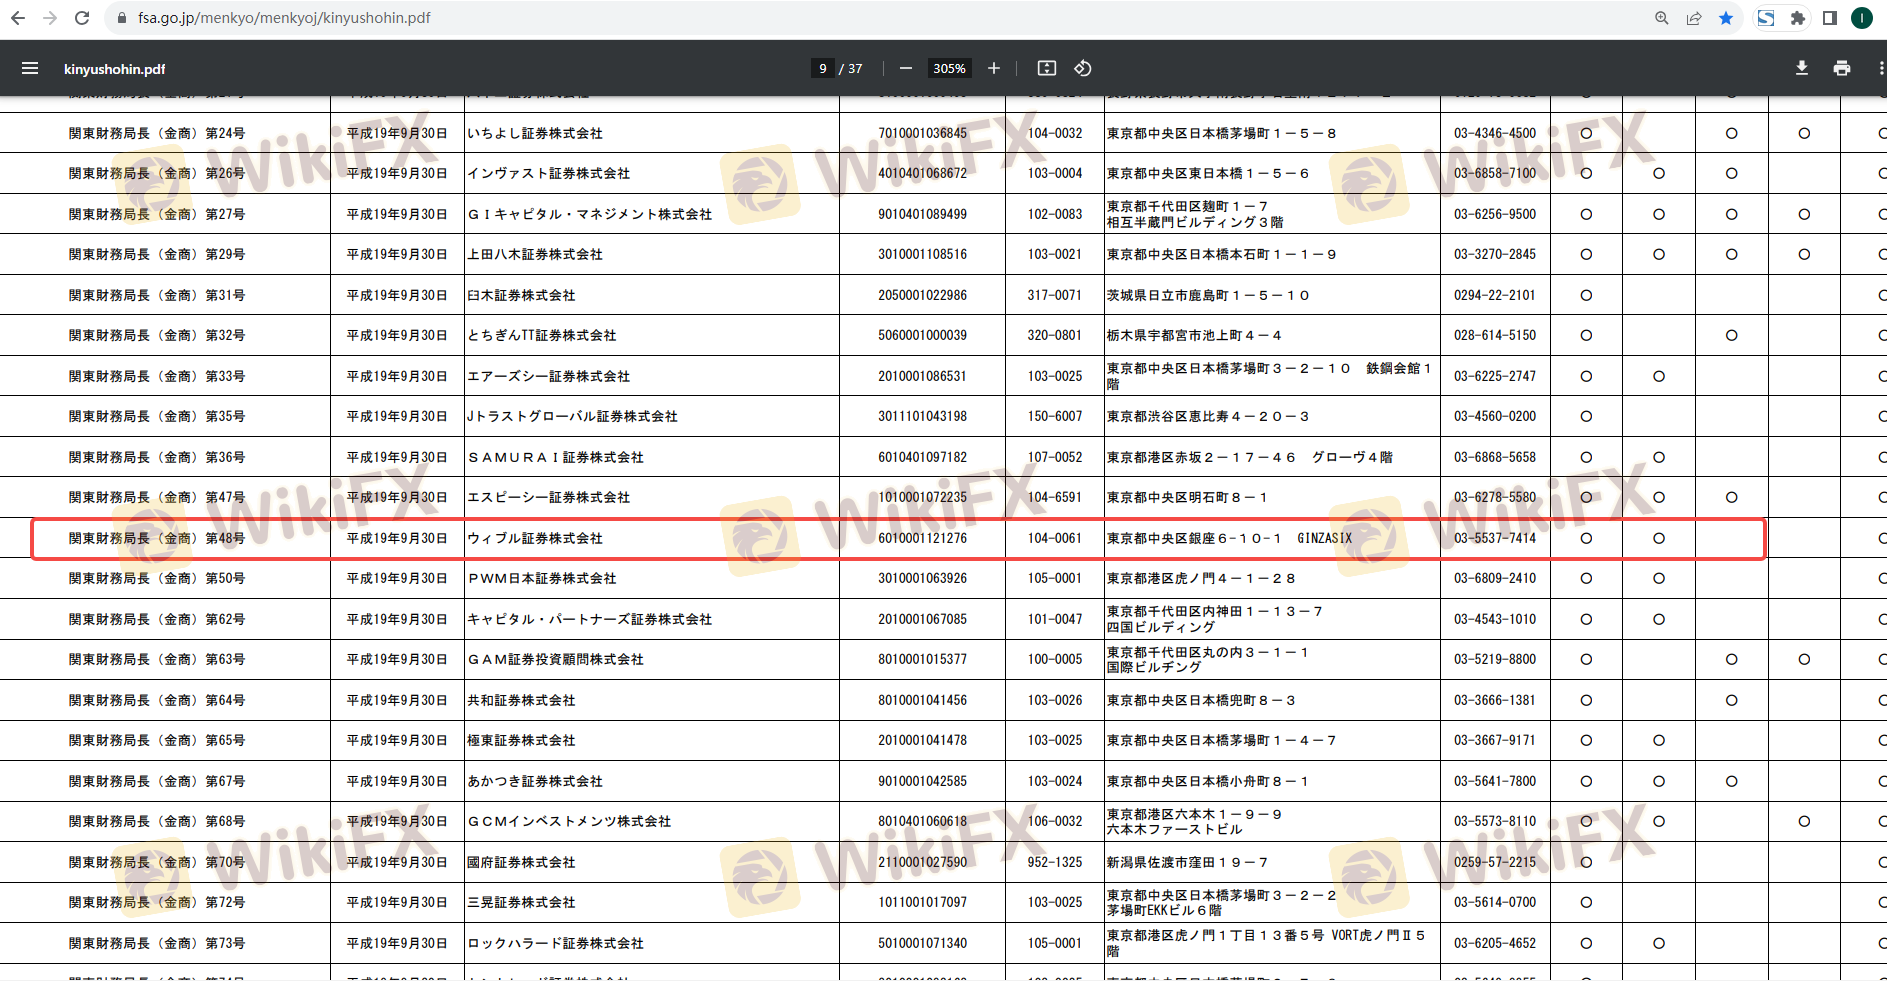Toggle fit to page in PDF toolbar
Screen dimensions: 1887x981
click(x=1046, y=68)
